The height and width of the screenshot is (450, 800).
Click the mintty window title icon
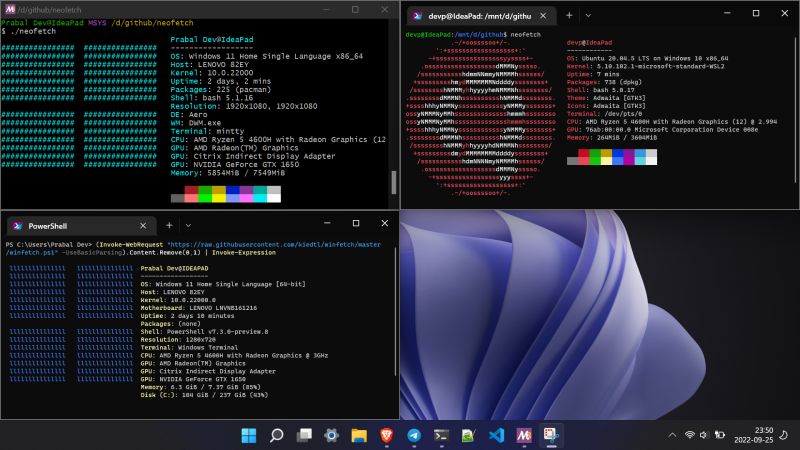10,9
